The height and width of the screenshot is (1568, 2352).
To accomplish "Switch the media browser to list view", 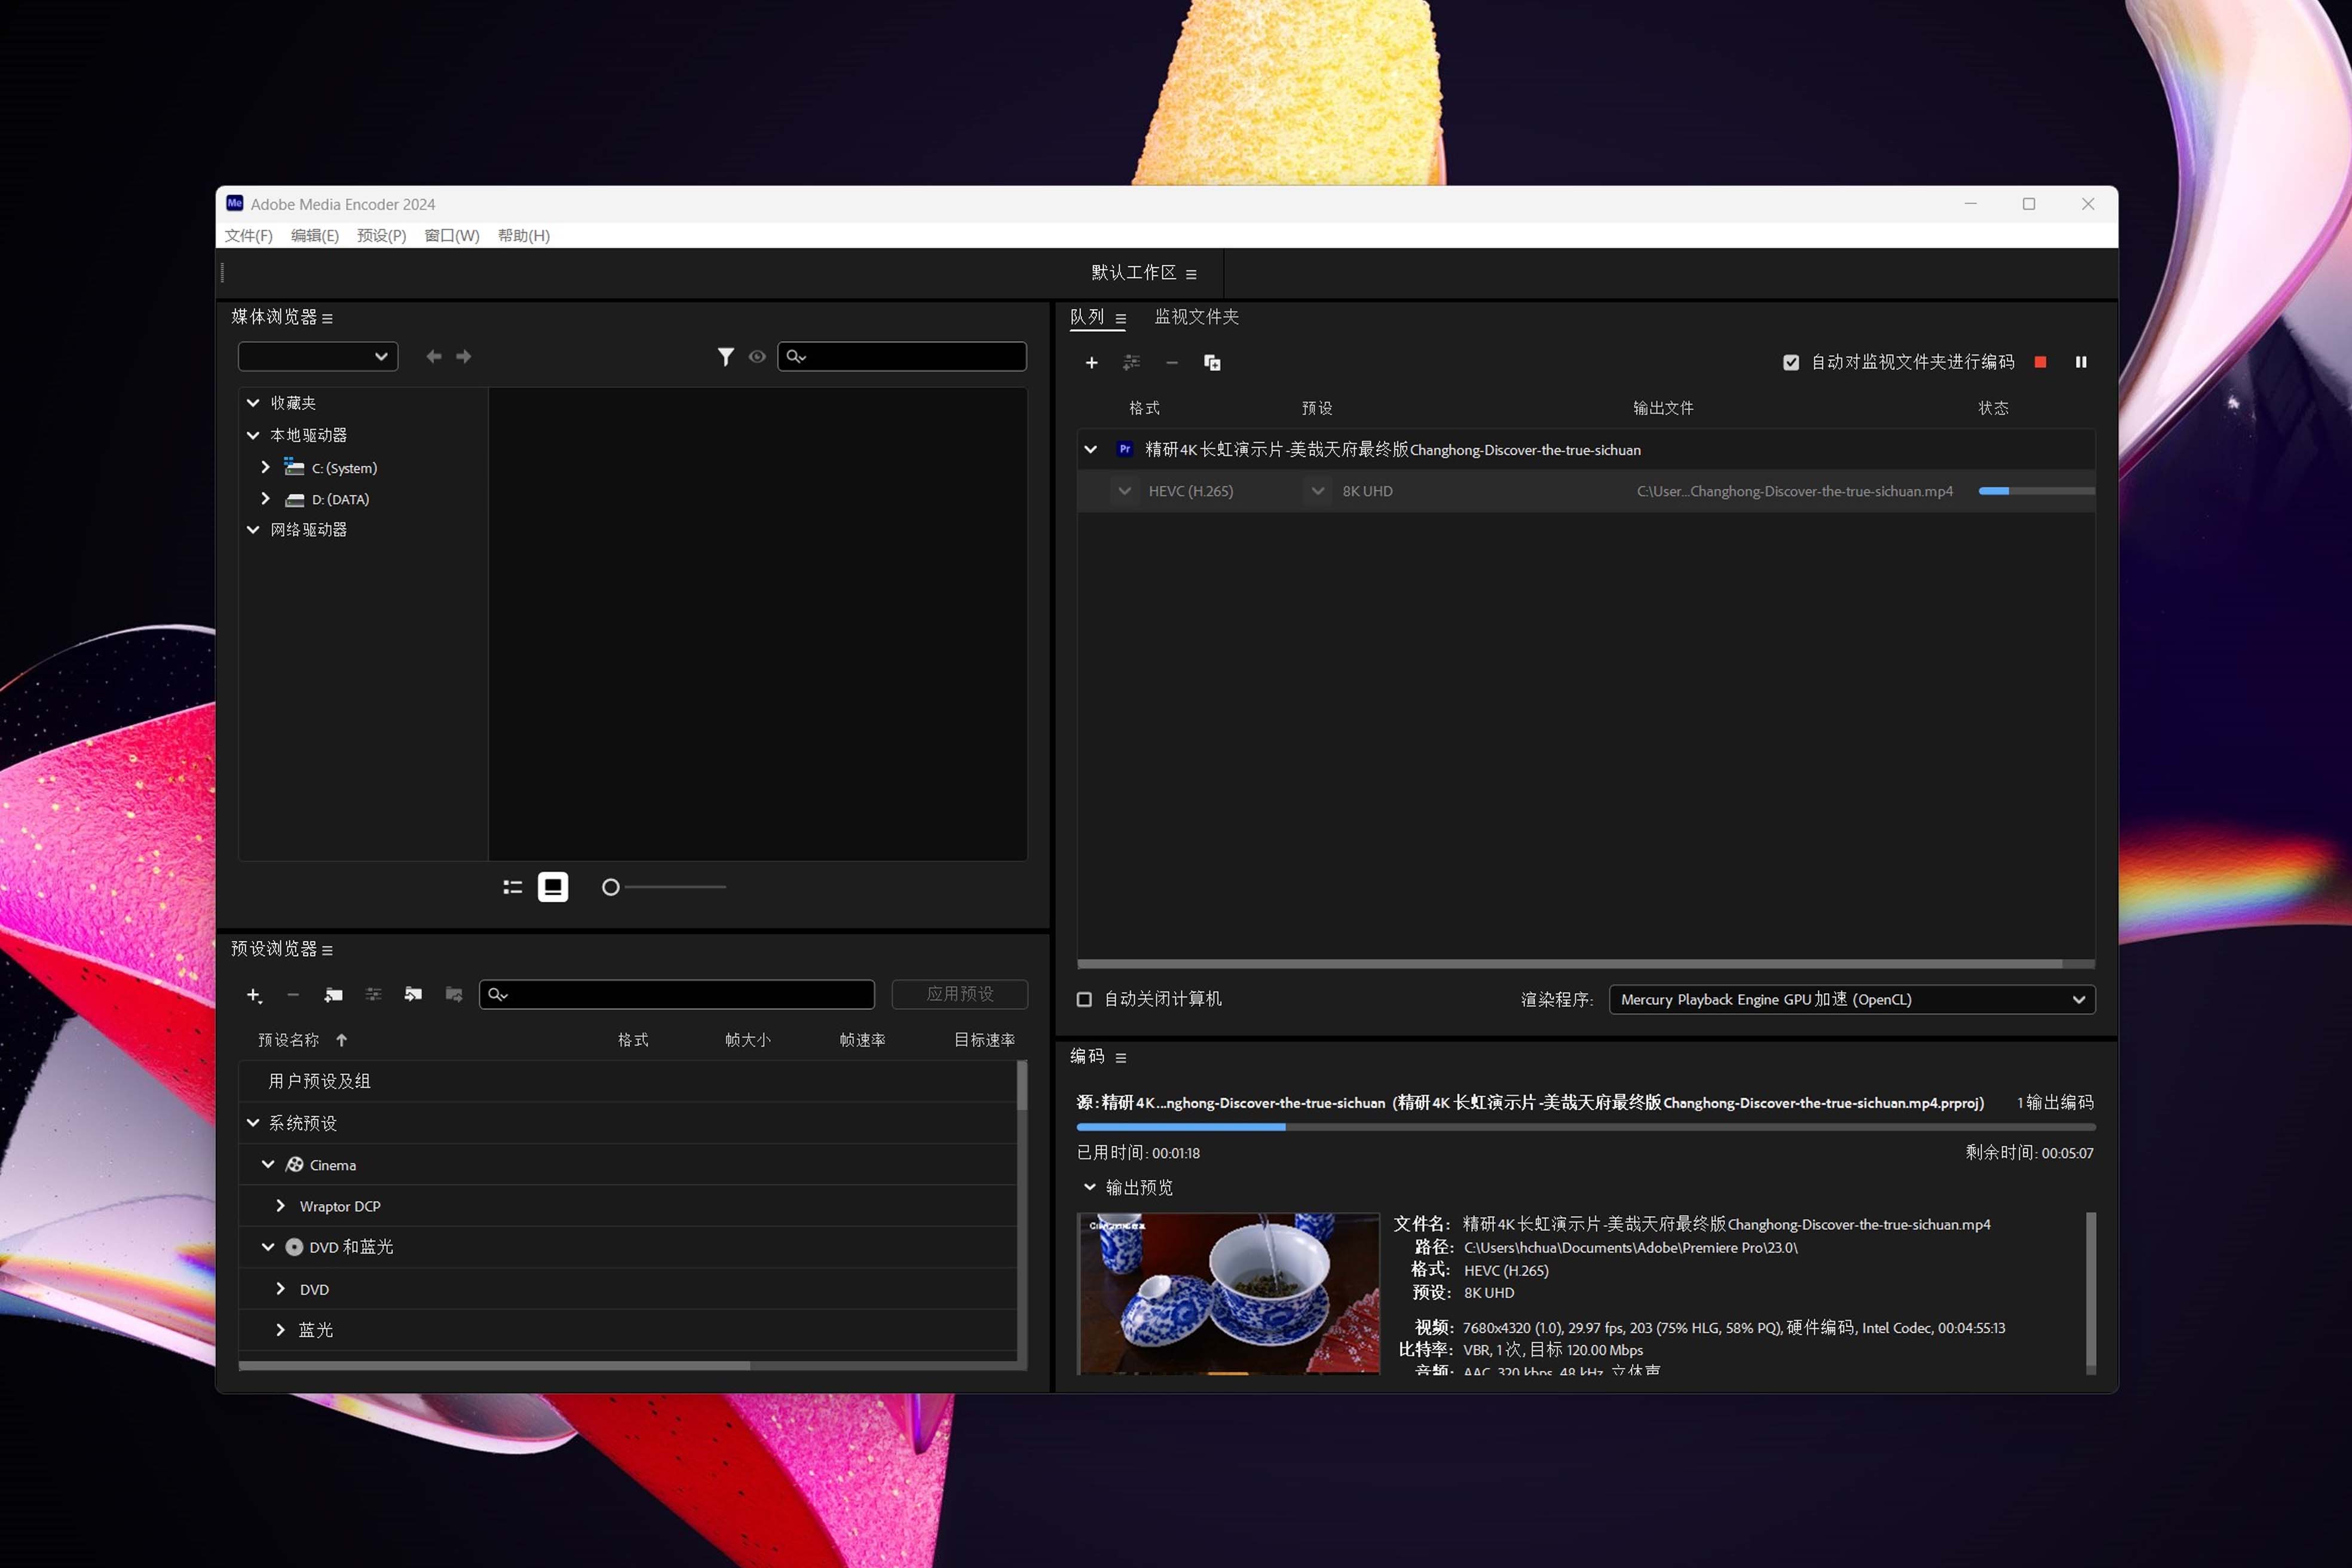I will pyautogui.click(x=513, y=887).
